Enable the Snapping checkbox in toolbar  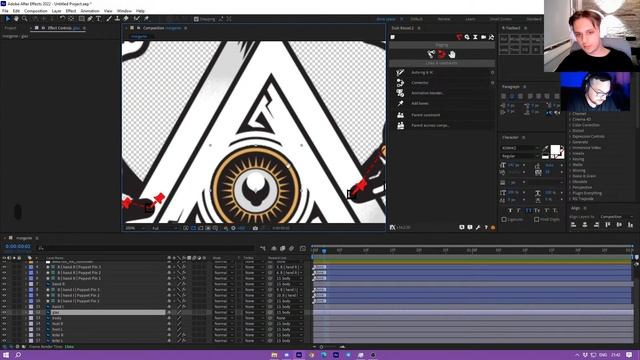(x=196, y=19)
